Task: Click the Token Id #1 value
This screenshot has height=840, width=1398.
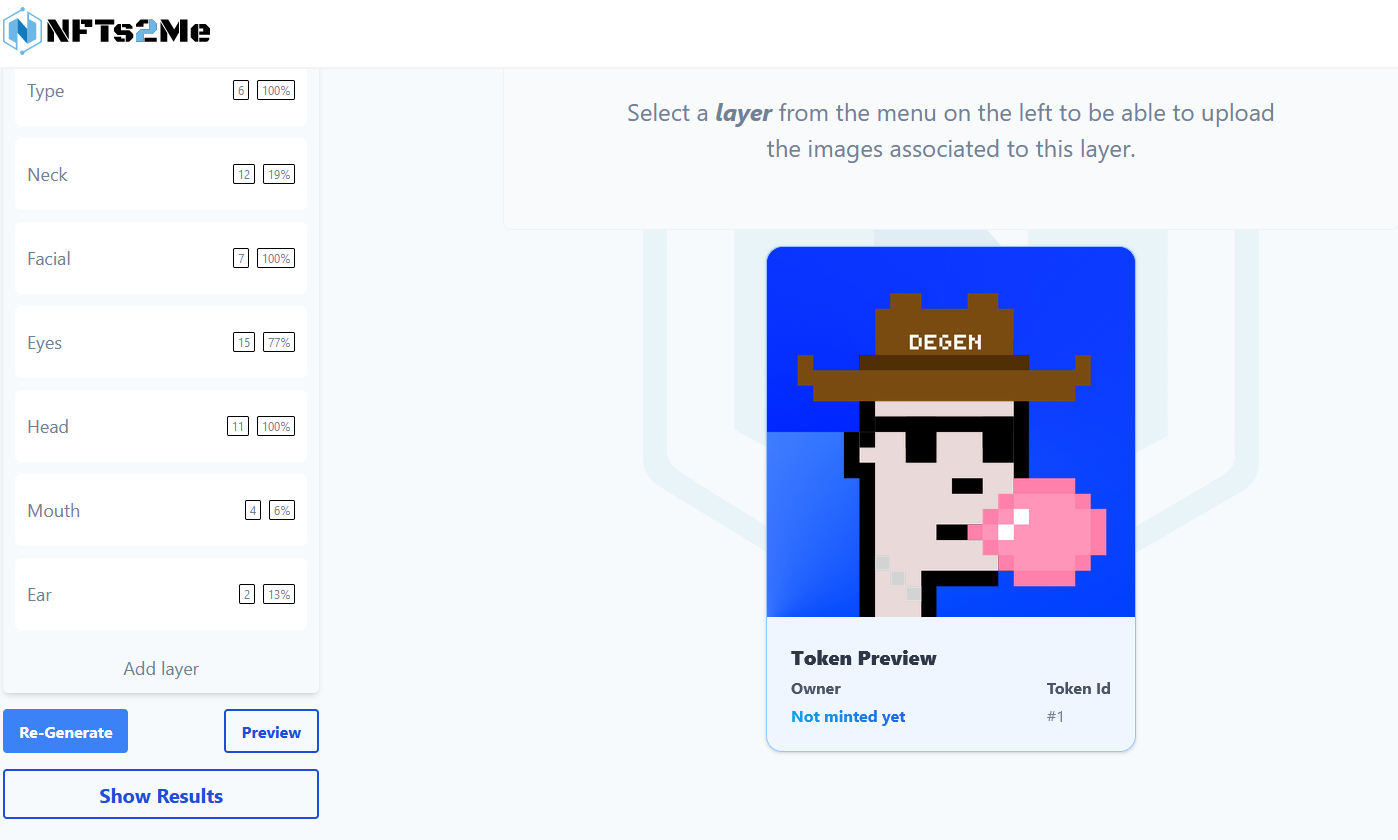Action: pyautogui.click(x=1055, y=716)
